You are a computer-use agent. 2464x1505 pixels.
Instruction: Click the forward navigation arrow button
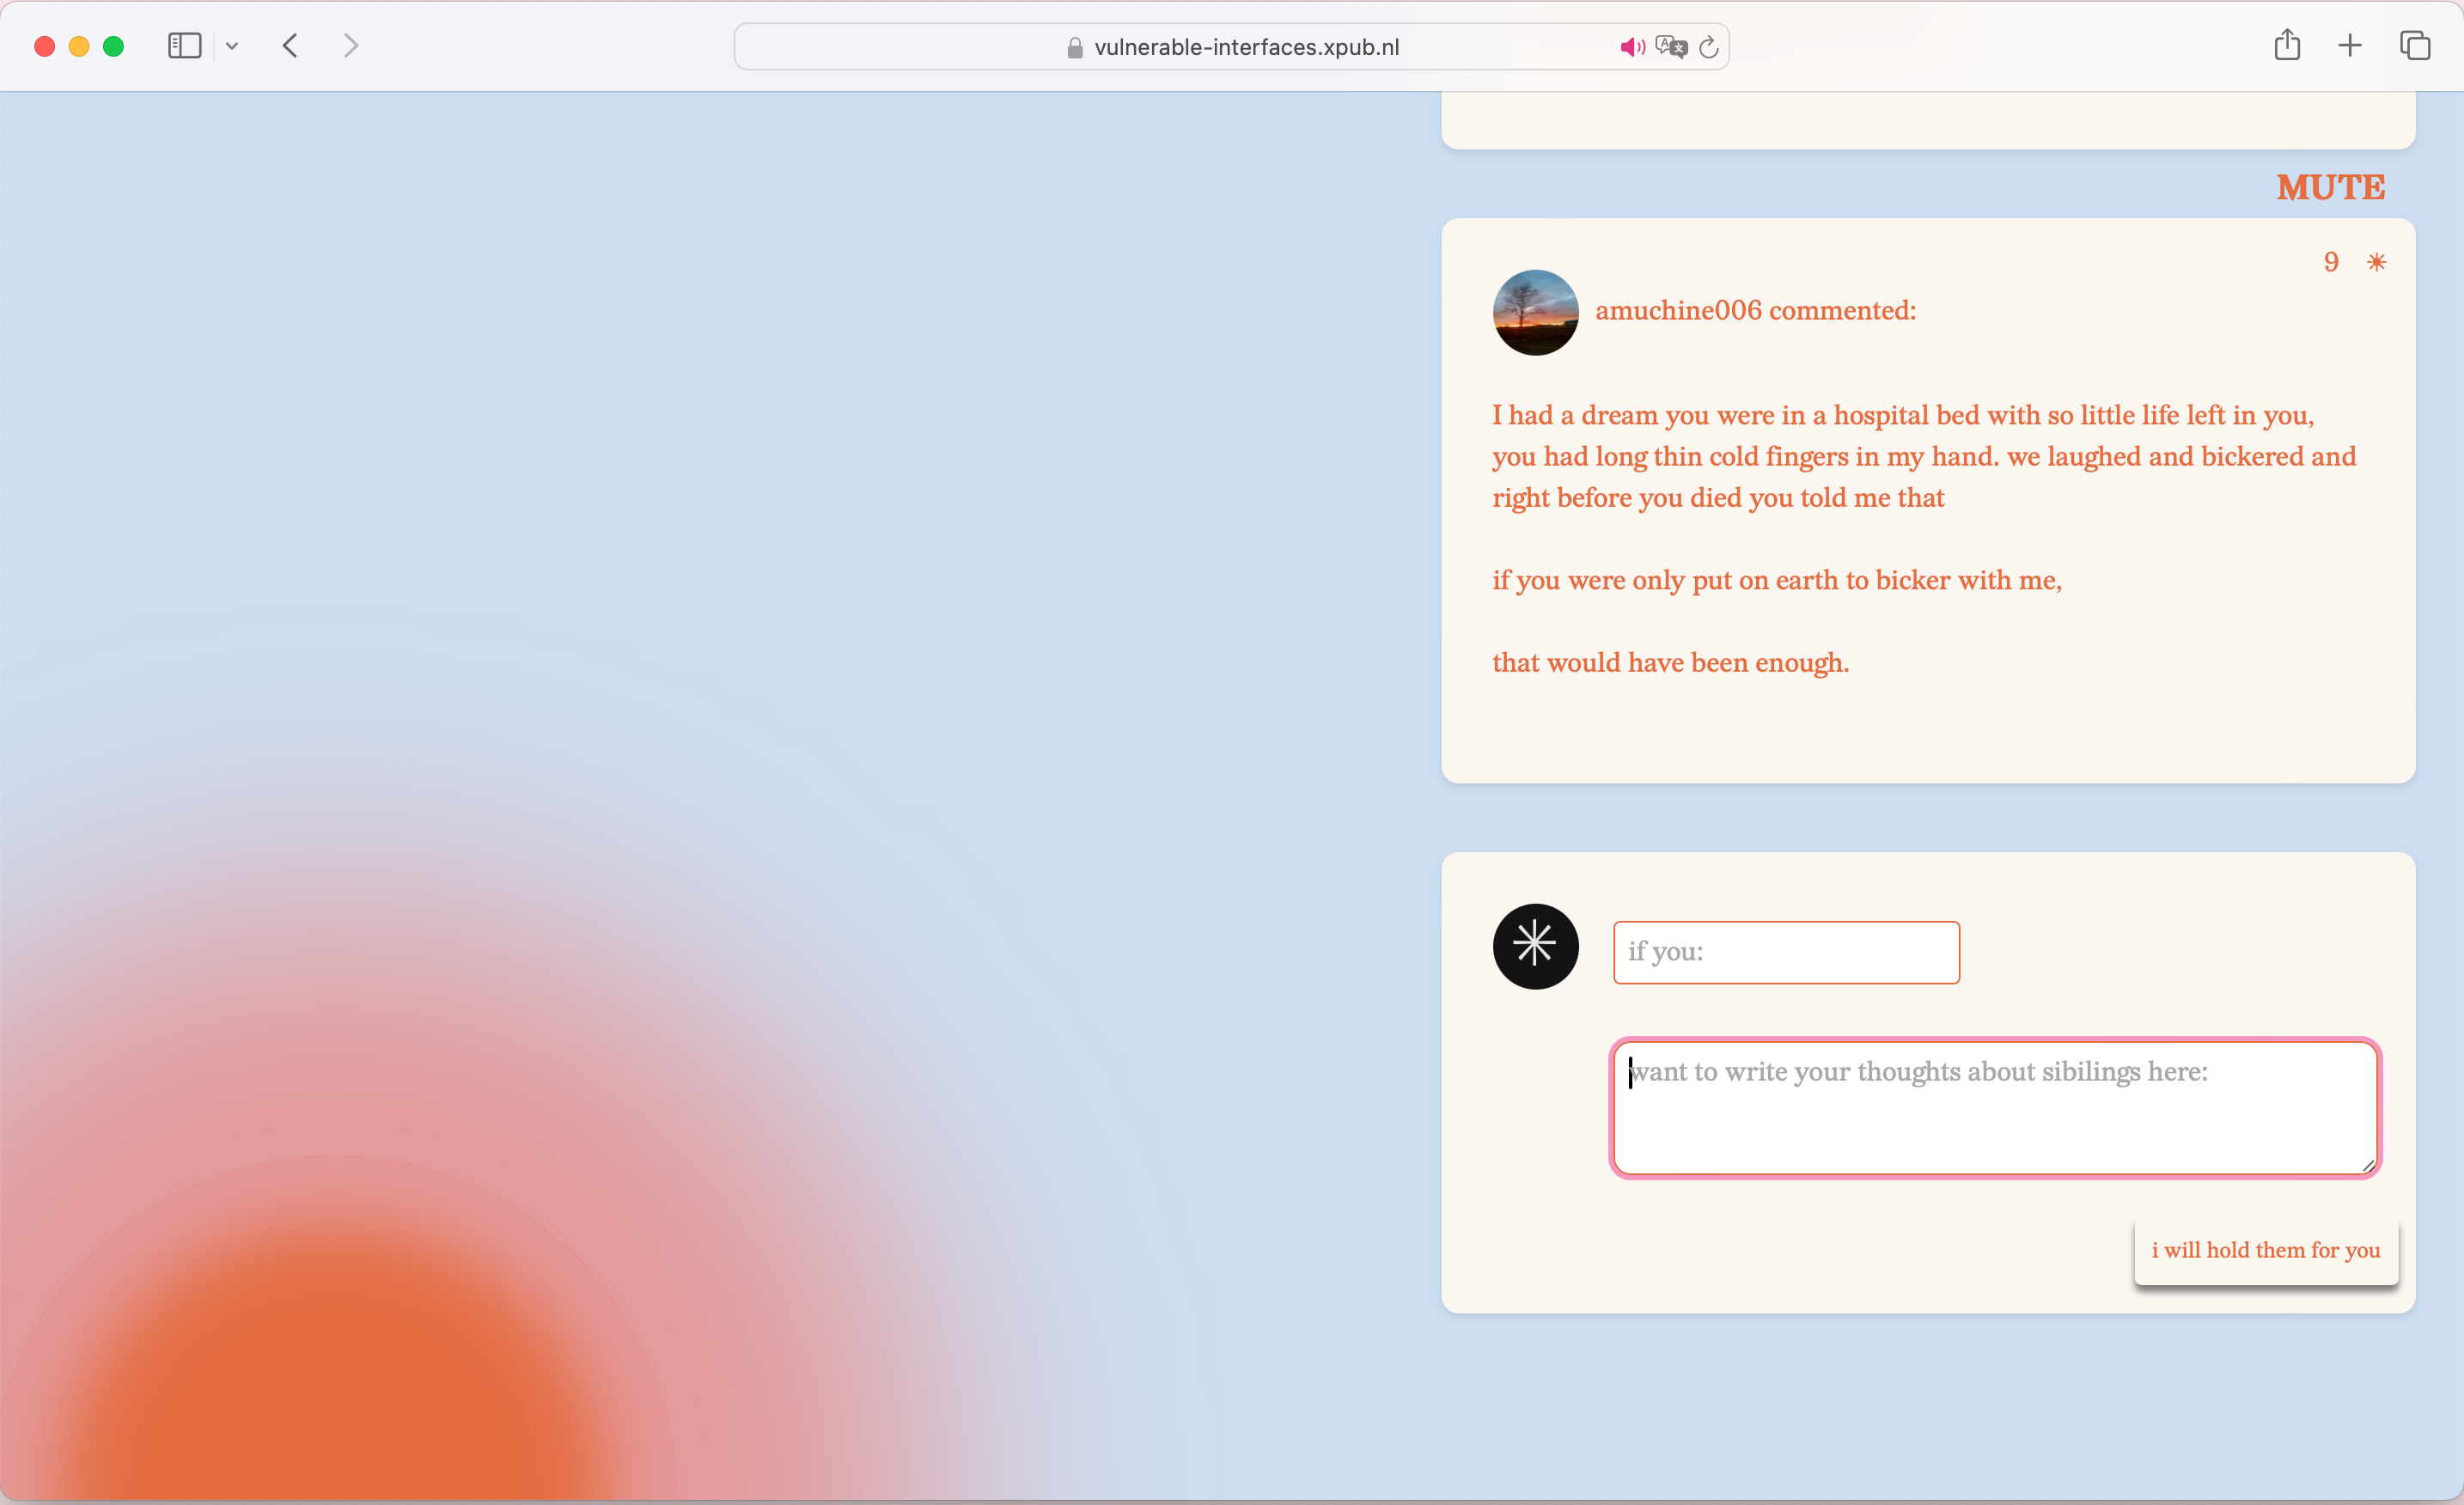tap(349, 46)
